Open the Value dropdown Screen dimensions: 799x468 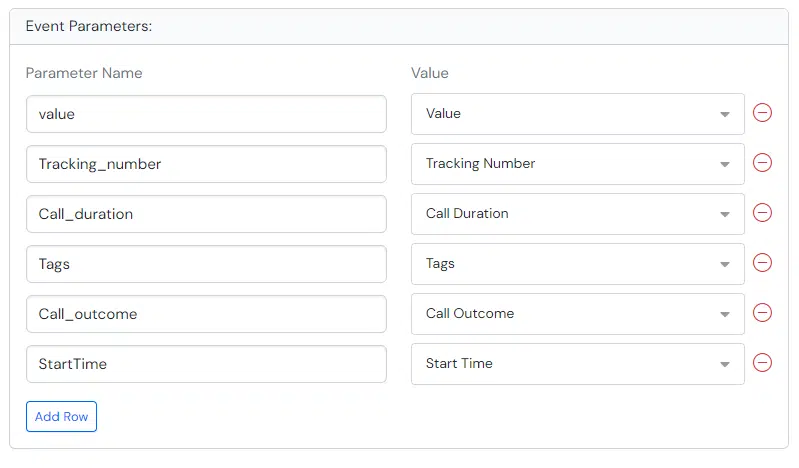(577, 114)
